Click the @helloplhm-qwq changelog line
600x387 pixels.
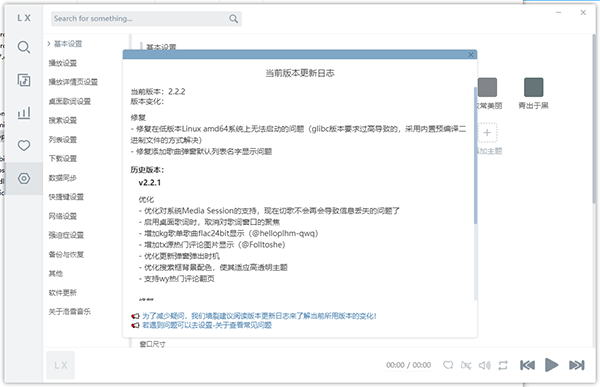click(228, 233)
